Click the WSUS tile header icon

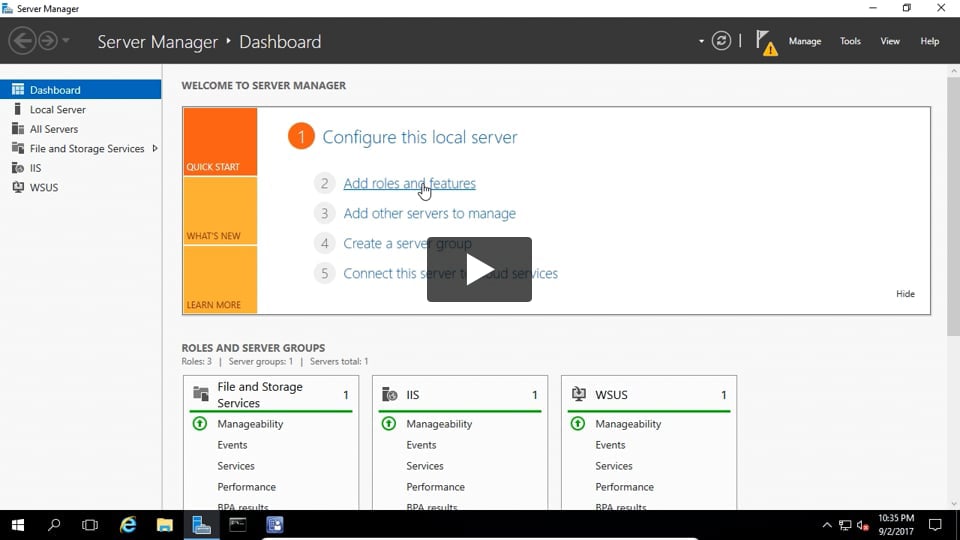click(578, 395)
